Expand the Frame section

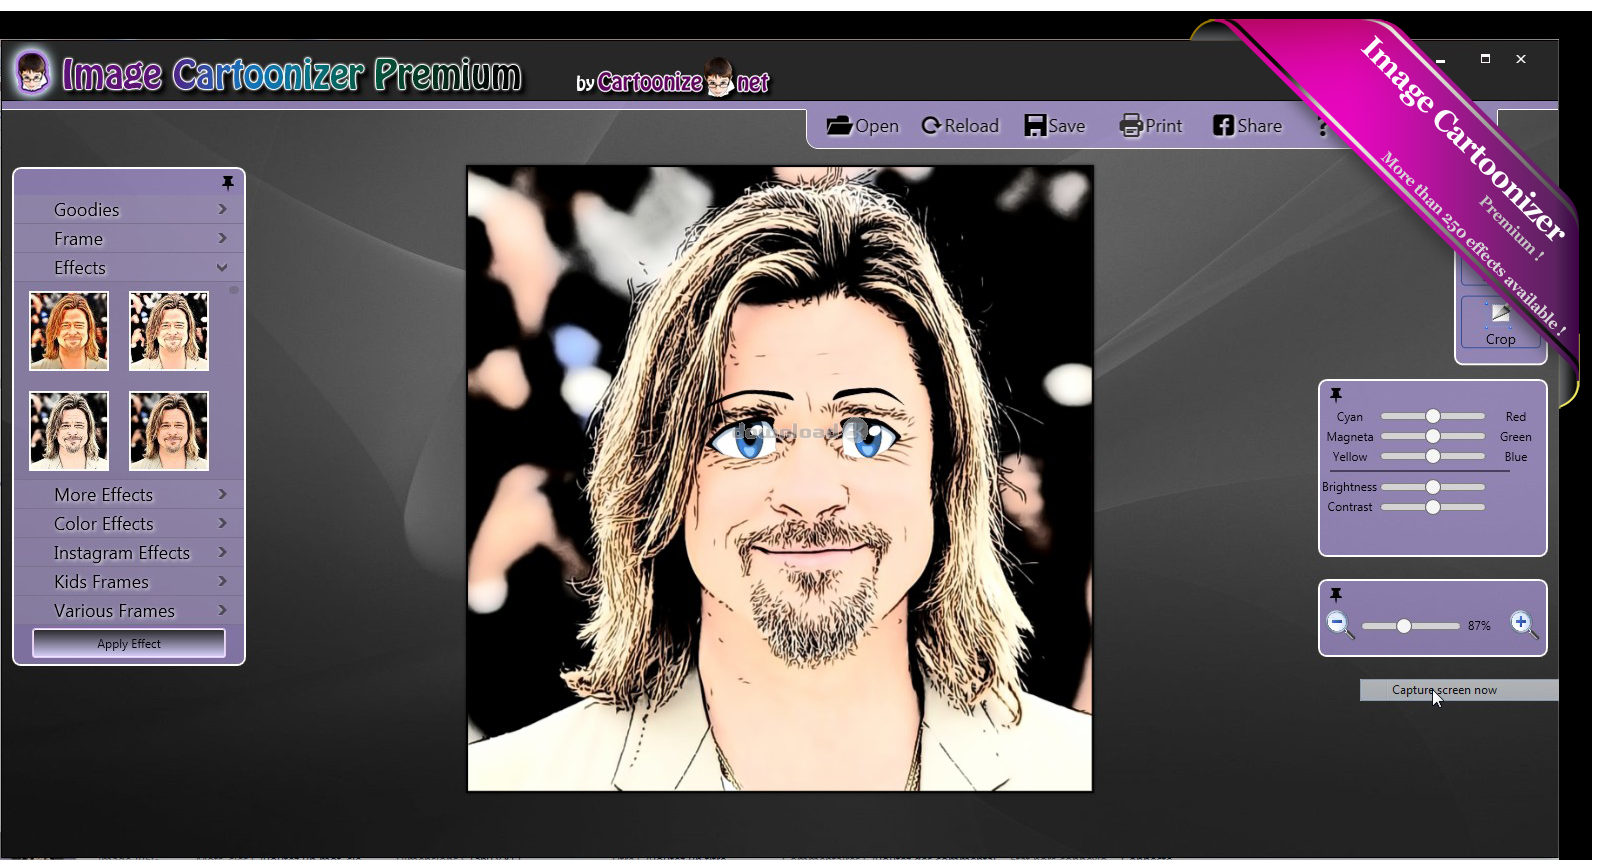click(129, 239)
